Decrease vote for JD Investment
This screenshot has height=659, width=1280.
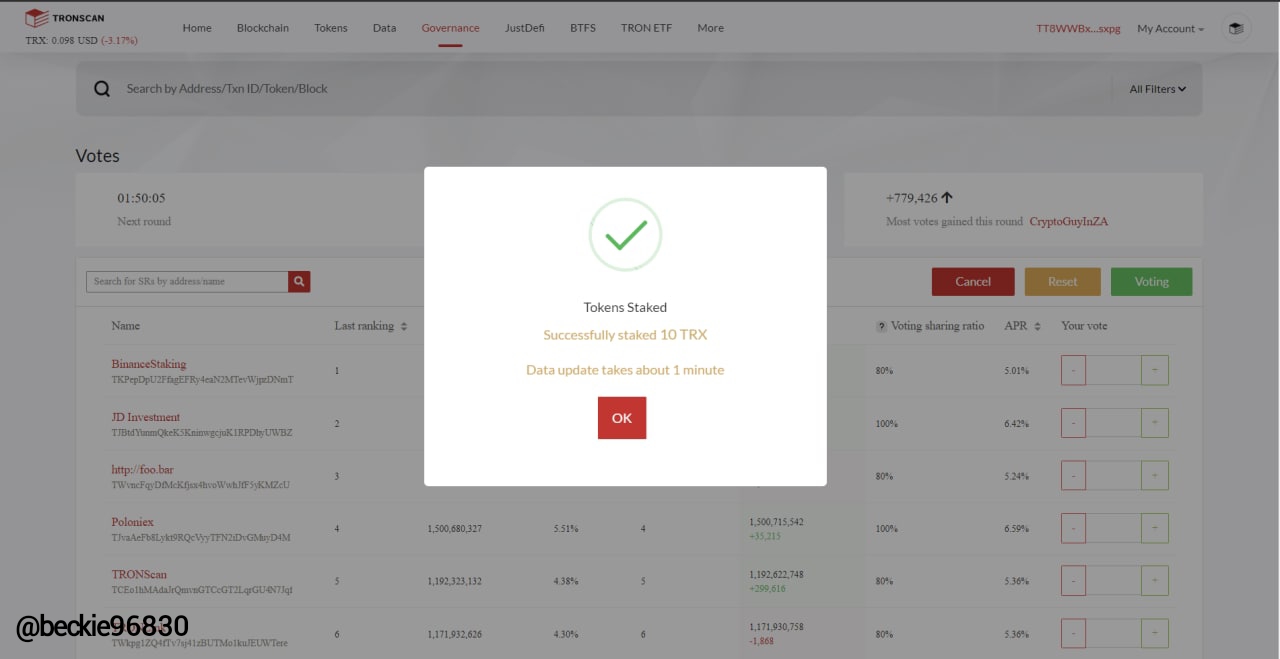(1073, 423)
